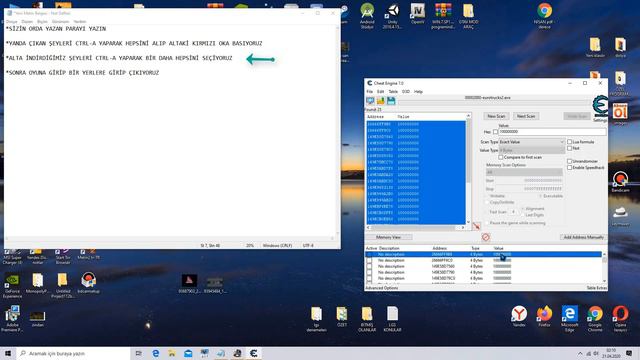This screenshot has width=640, height=360.
Task: Click the New Scan button
Action: pyautogui.click(x=496, y=116)
